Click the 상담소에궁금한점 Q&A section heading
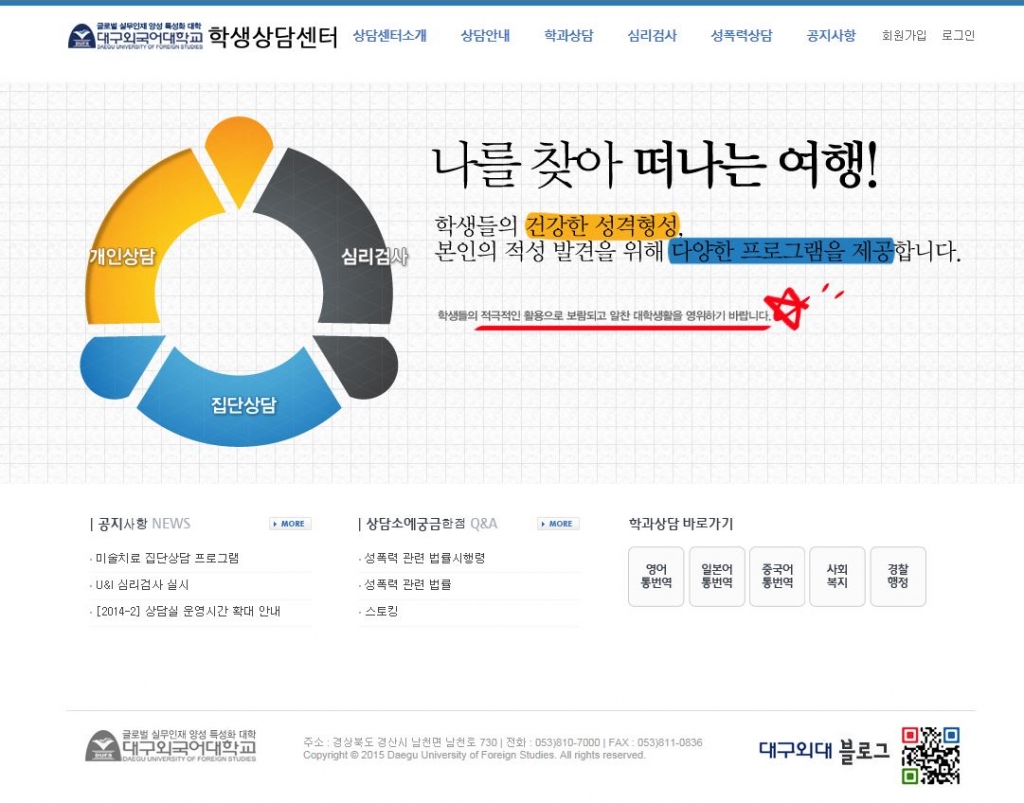The image size is (1024, 803). click(428, 524)
